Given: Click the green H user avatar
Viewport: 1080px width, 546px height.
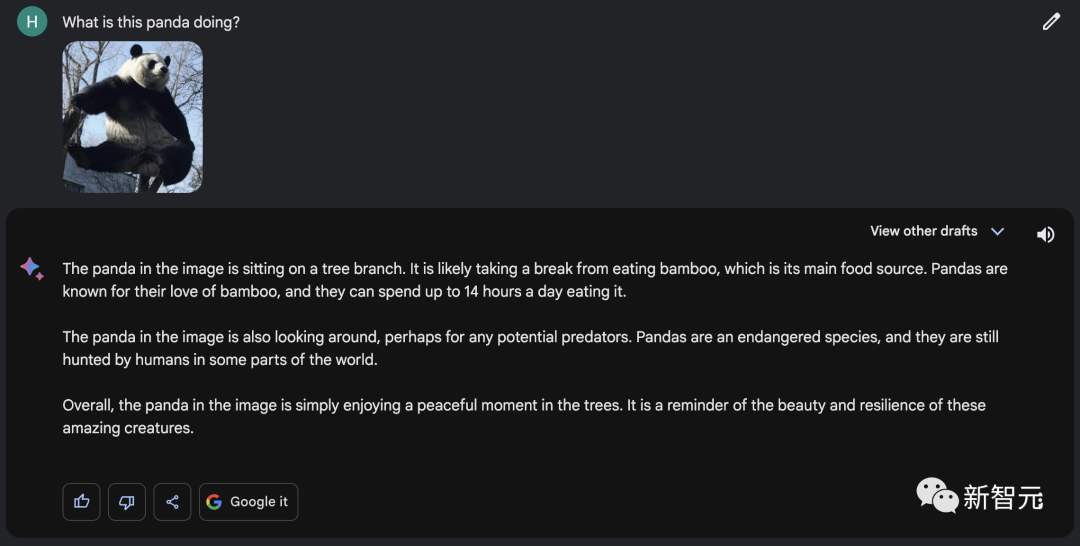Looking at the screenshot, I should [x=32, y=21].
